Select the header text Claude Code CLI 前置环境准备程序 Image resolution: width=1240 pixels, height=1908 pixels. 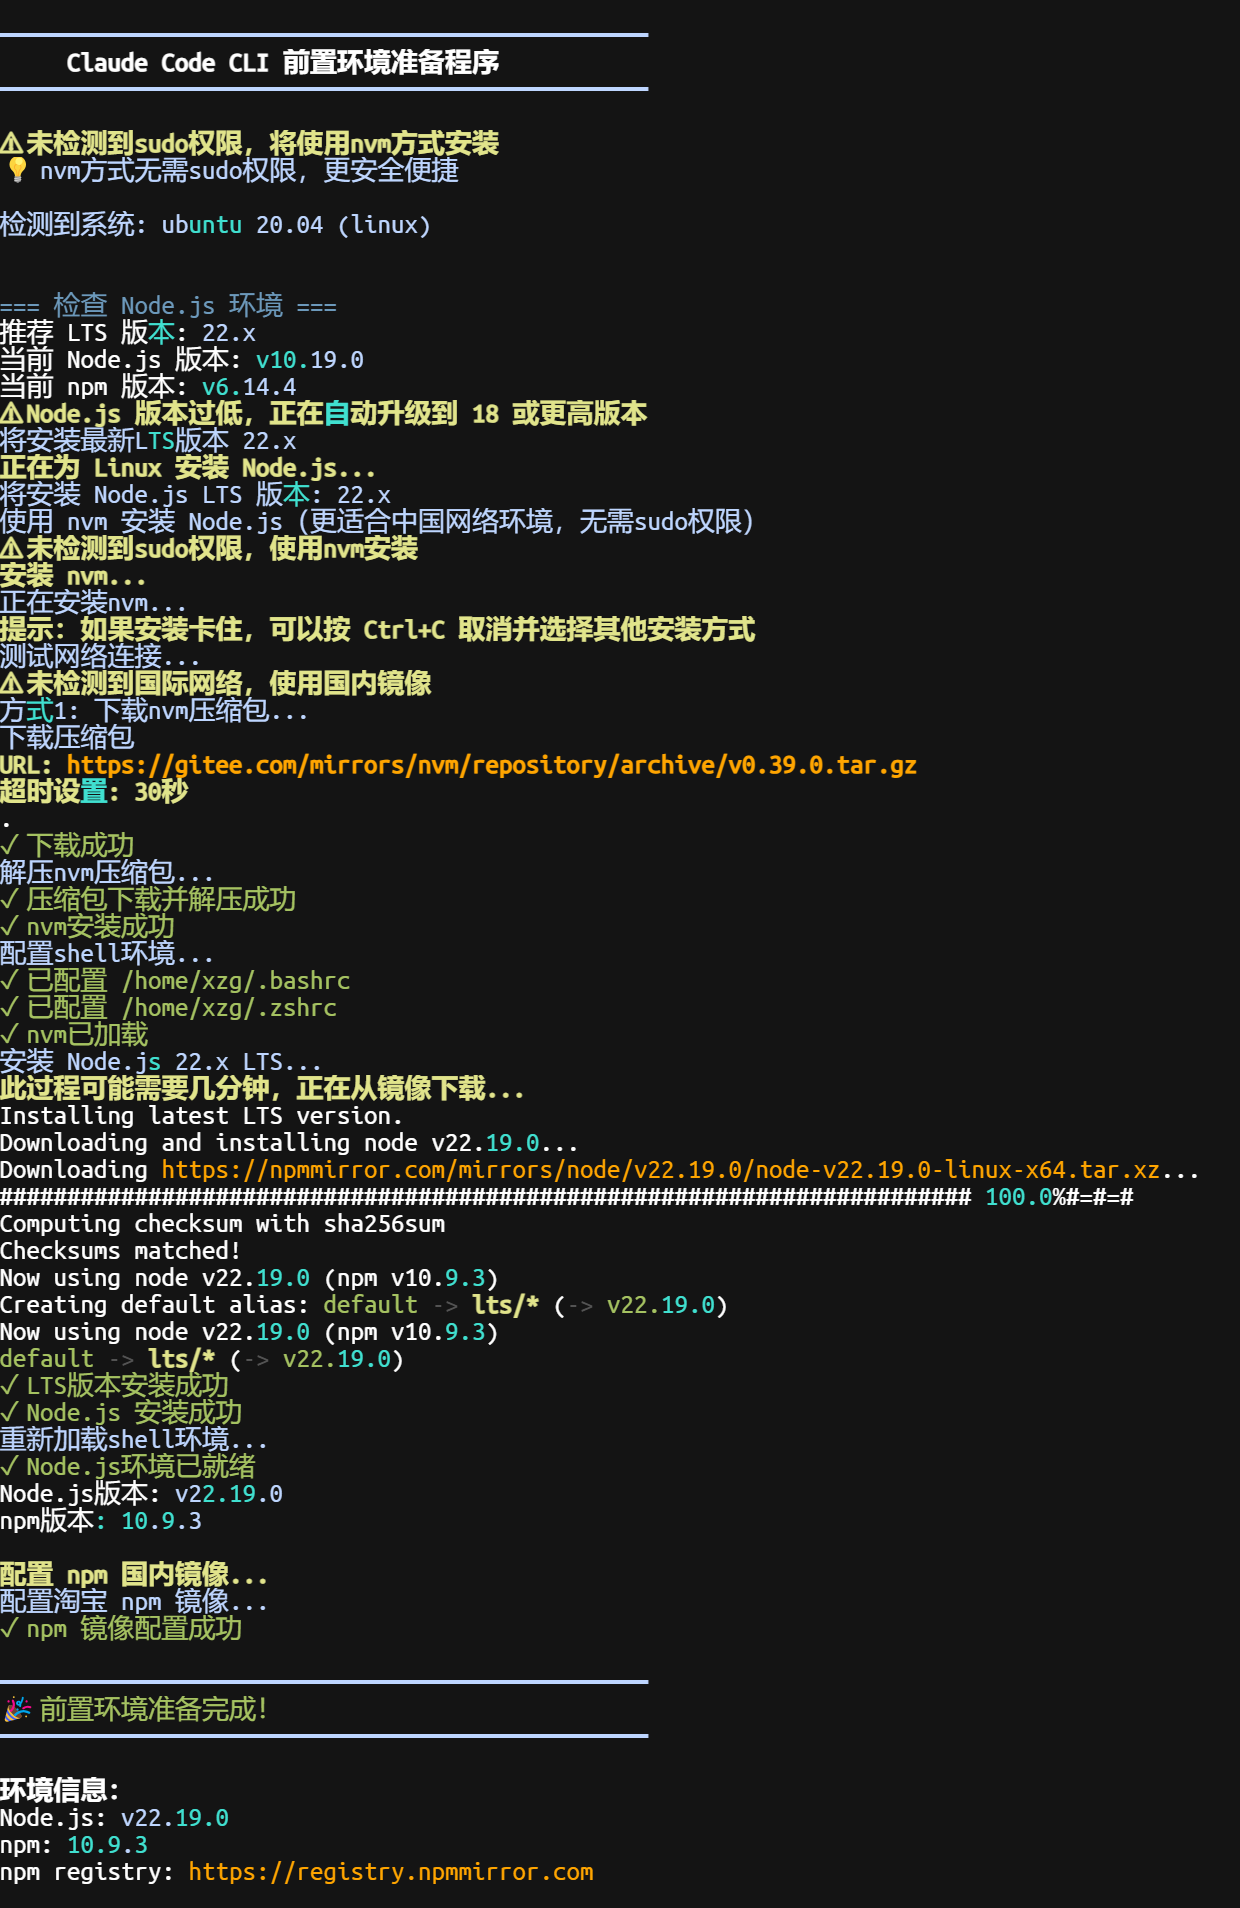pyautogui.click(x=283, y=63)
